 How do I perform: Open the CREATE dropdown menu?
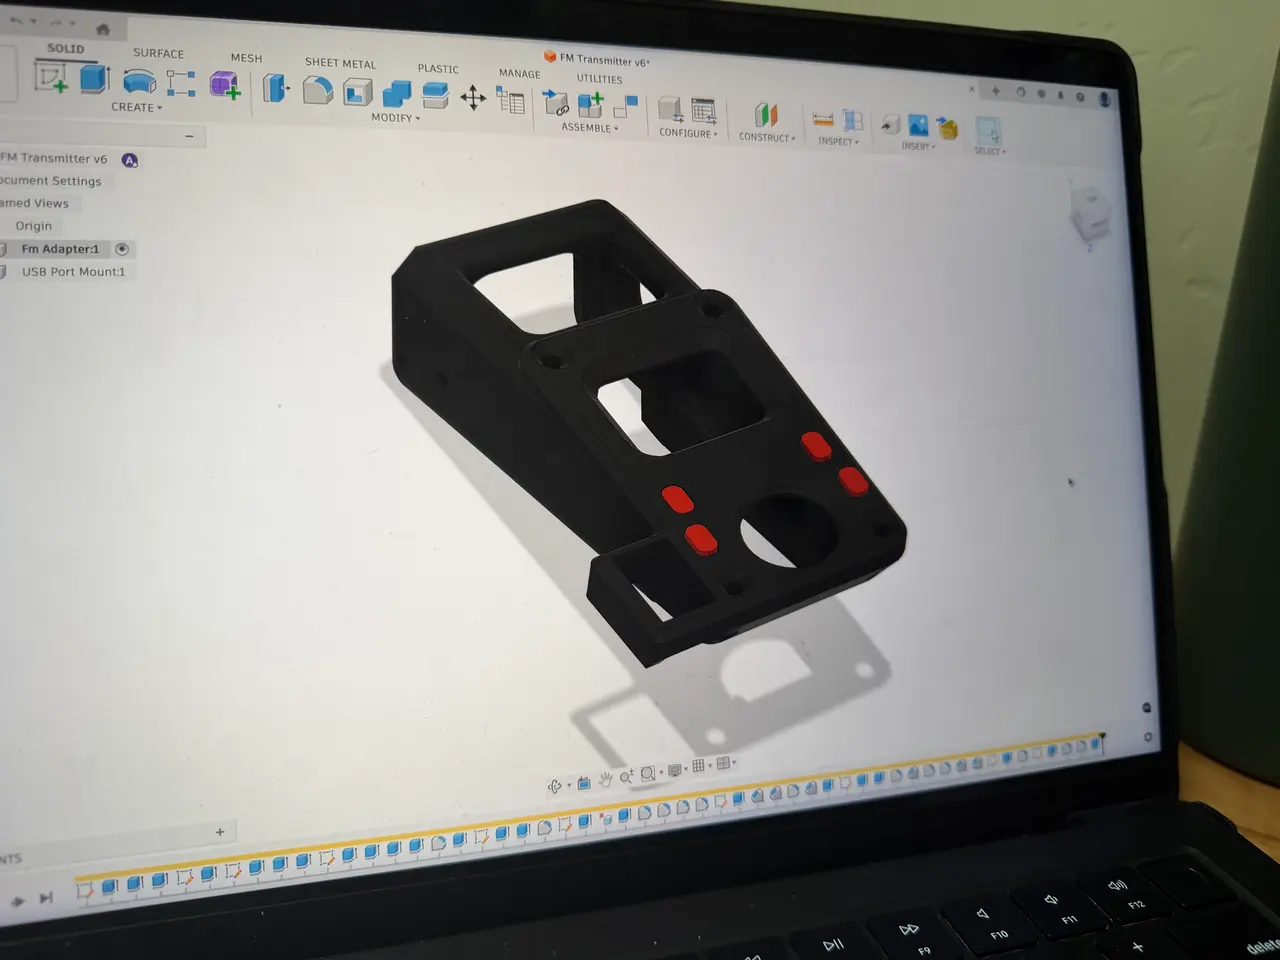[x=136, y=107]
